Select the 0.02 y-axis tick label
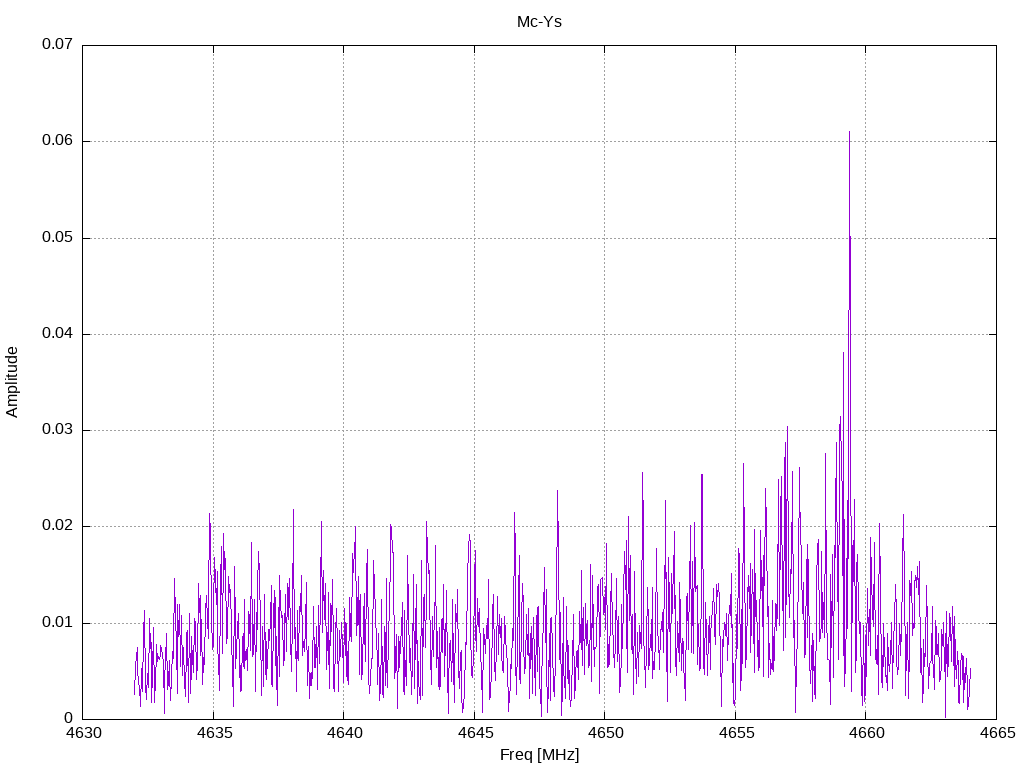This screenshot has height=768, width=1024. [57, 526]
